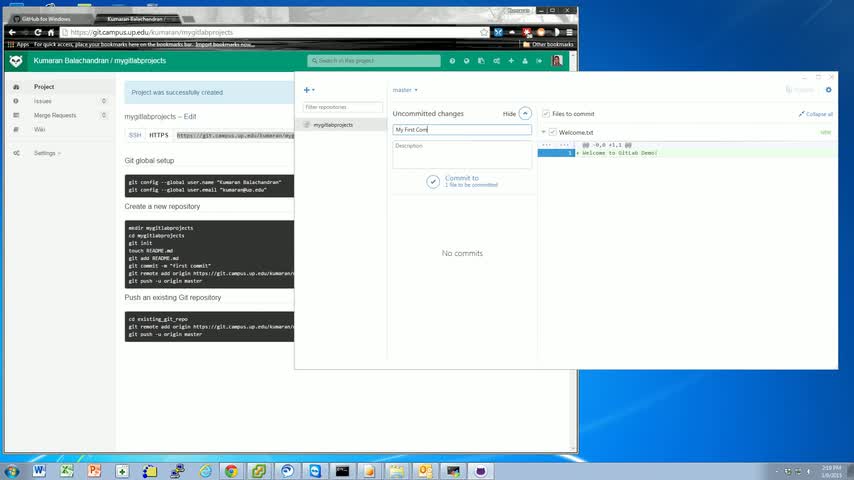Expand the Settings menu in GitLab sidebar
This screenshot has height=480, width=854.
point(47,153)
